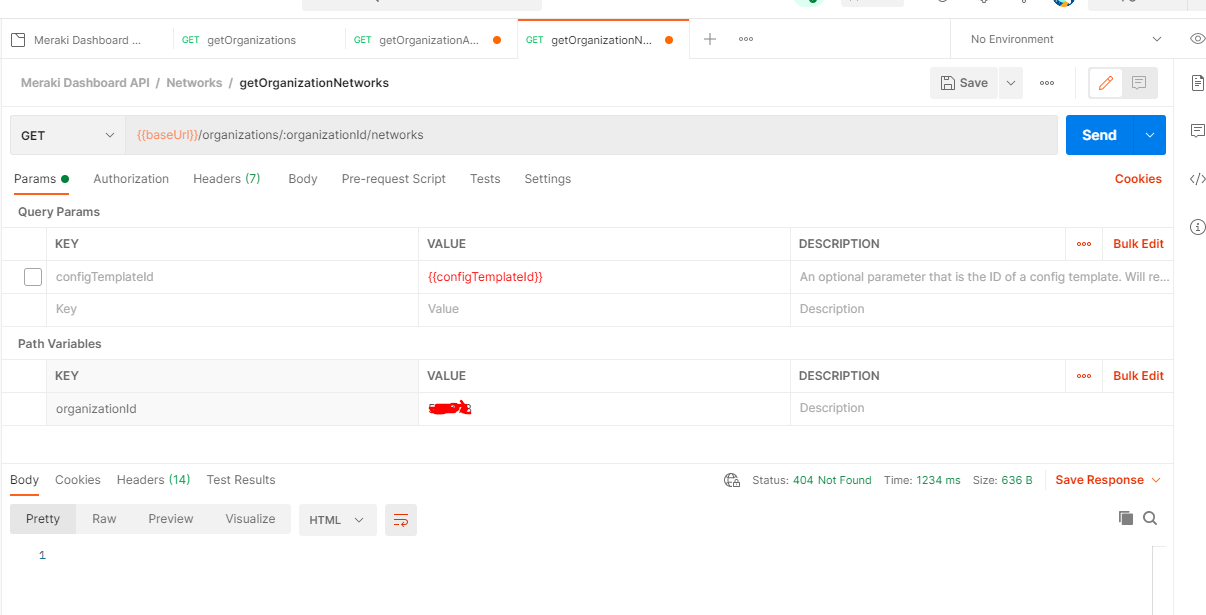This screenshot has width=1206, height=615.
Task: Open the environment quick look eye icon
Action: tap(1197, 39)
